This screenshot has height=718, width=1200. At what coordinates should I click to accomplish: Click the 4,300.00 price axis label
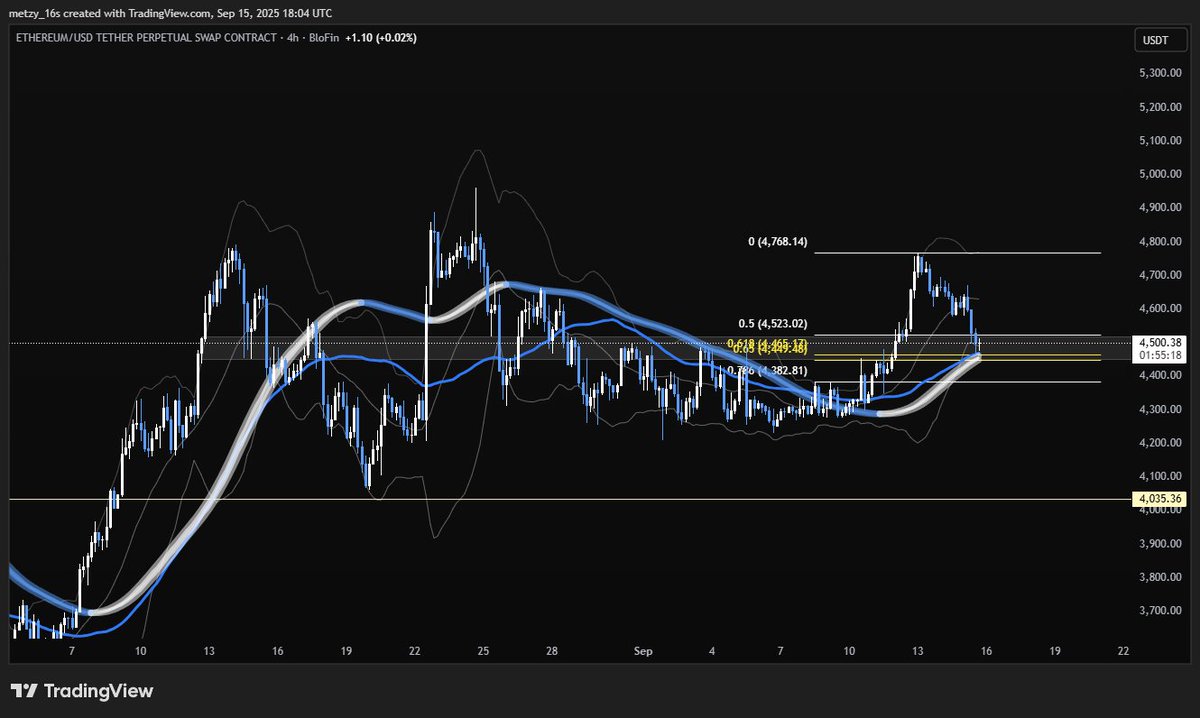(1160, 410)
